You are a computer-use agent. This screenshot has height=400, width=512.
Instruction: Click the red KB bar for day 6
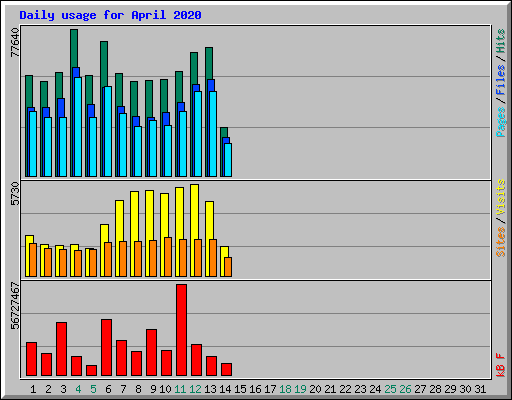(106, 348)
